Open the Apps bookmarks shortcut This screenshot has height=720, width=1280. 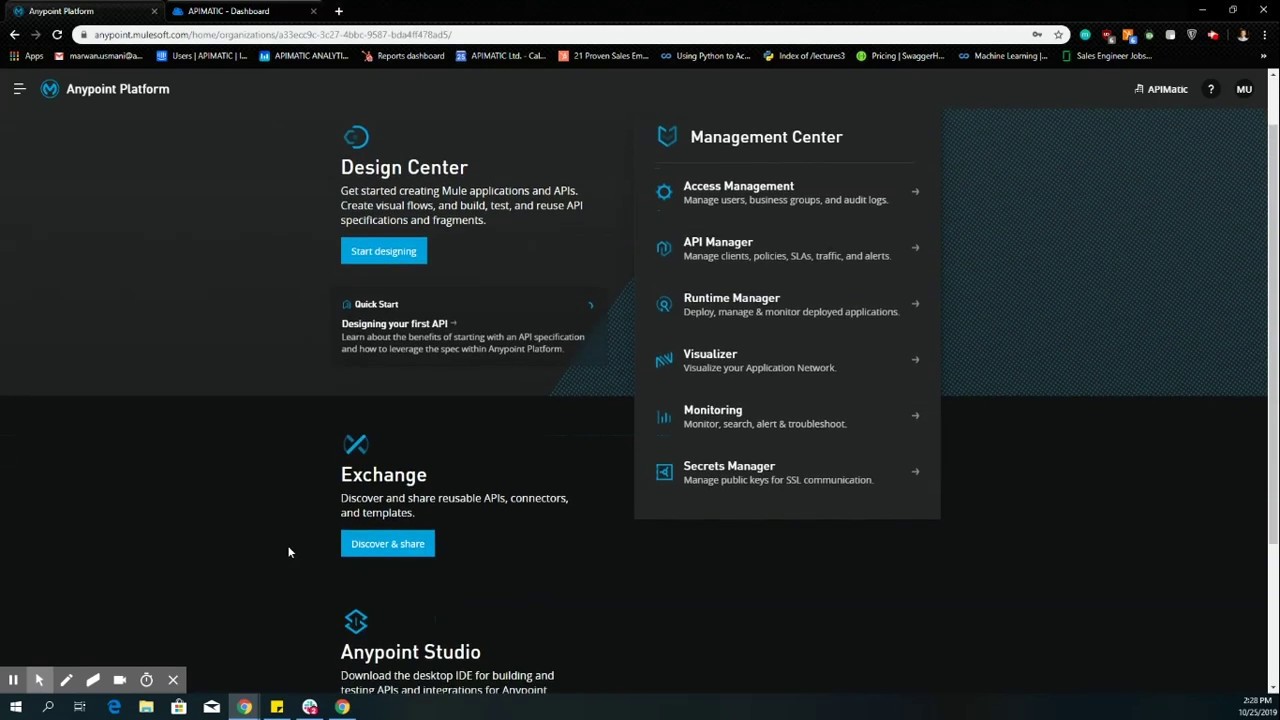tap(27, 56)
